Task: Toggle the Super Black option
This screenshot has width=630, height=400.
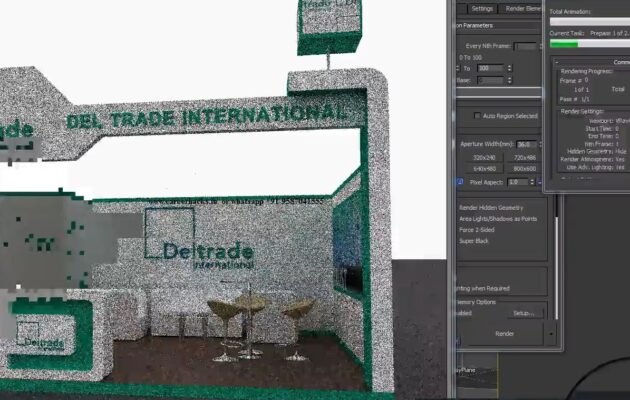Action: tap(474, 241)
